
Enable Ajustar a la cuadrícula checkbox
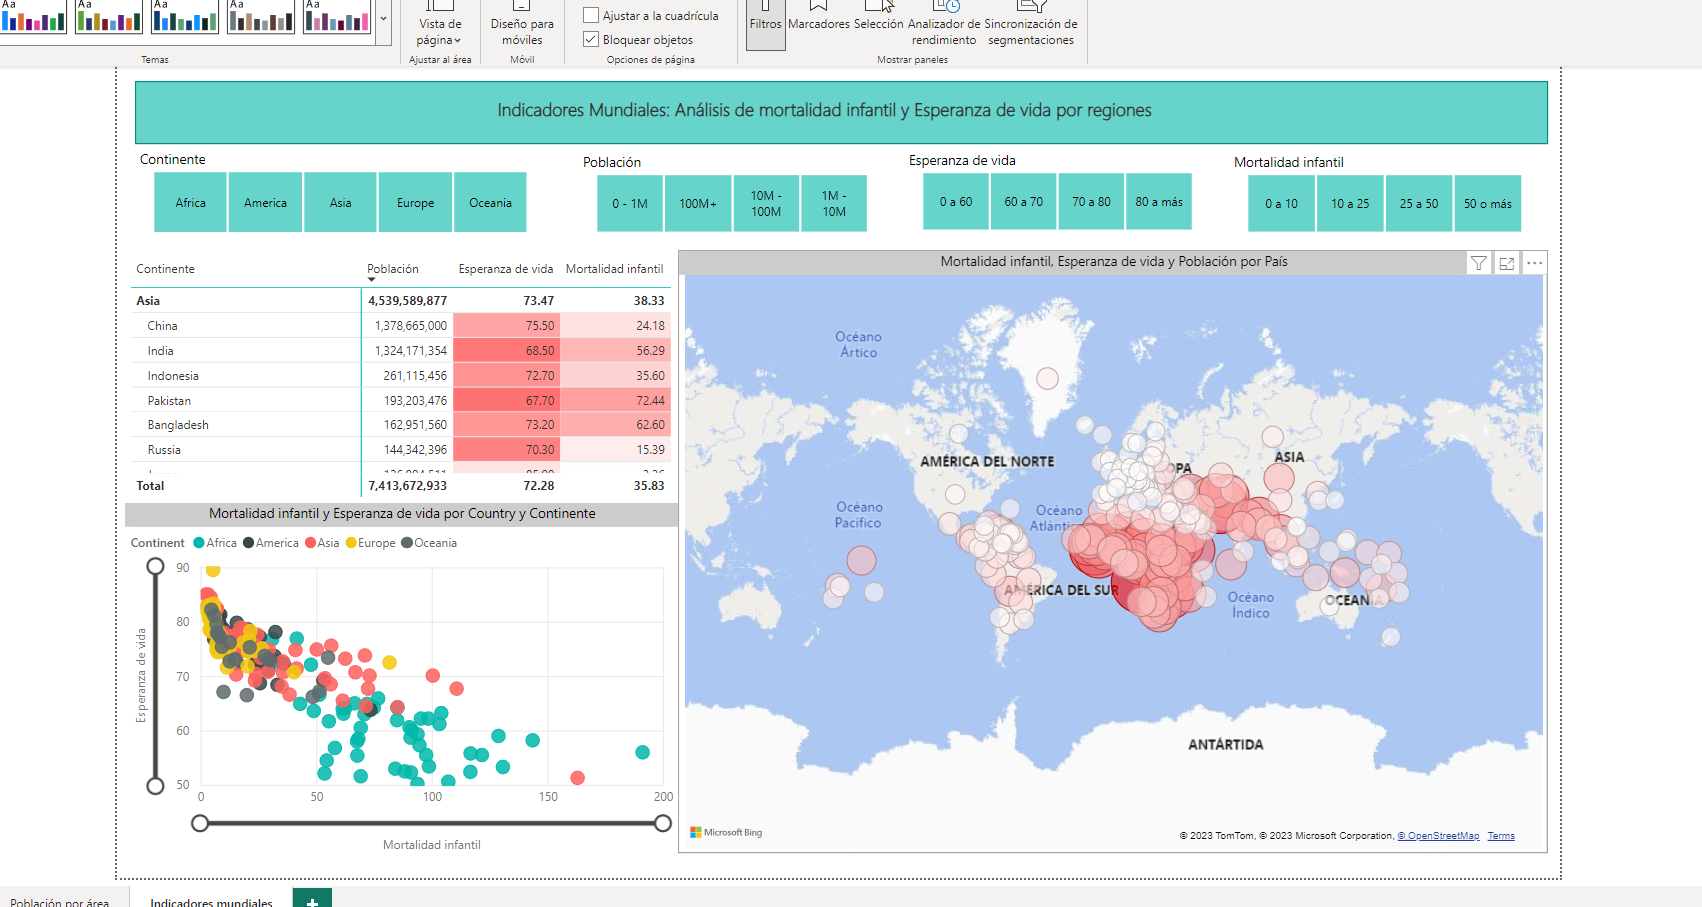(x=591, y=16)
